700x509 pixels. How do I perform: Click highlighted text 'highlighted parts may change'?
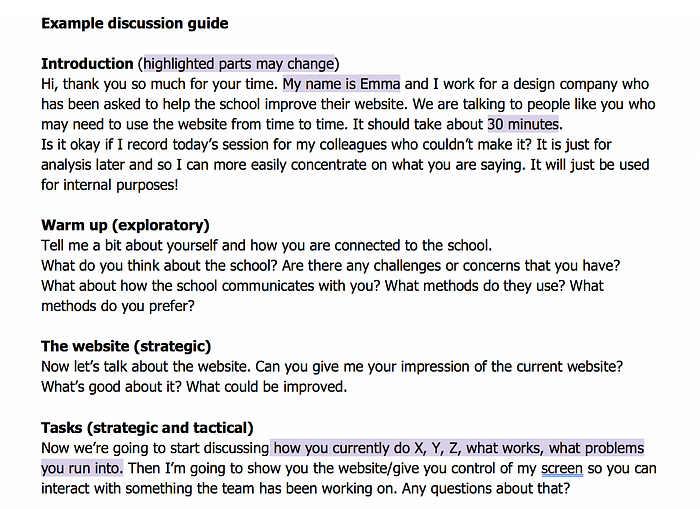[239, 63]
